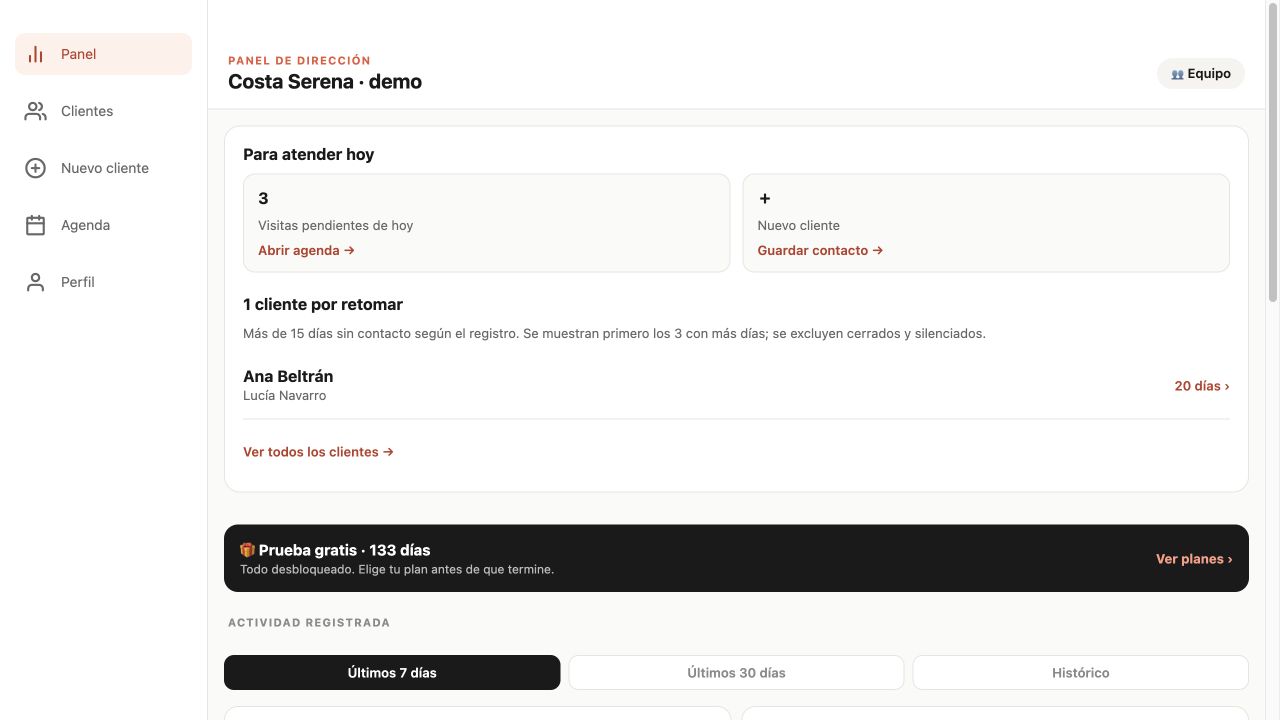This screenshot has width=1280, height=720.
Task: Click Ver planes in the trial banner
Action: [1194, 559]
